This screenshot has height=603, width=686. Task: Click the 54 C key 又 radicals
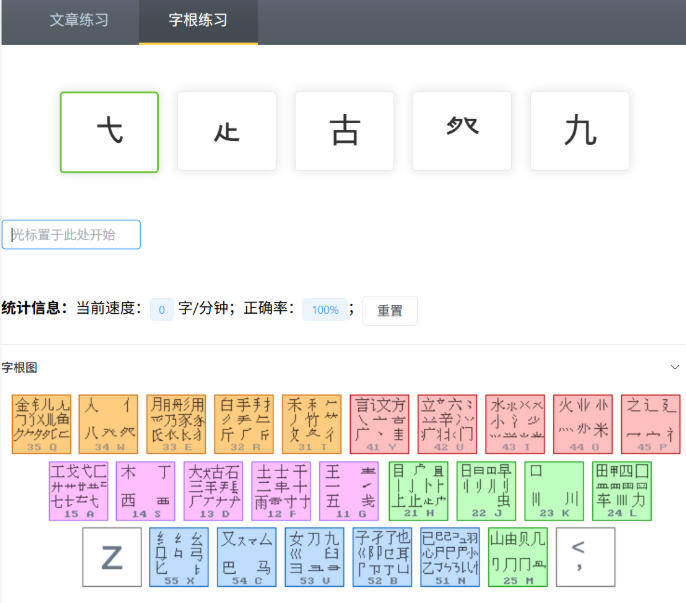pos(247,557)
